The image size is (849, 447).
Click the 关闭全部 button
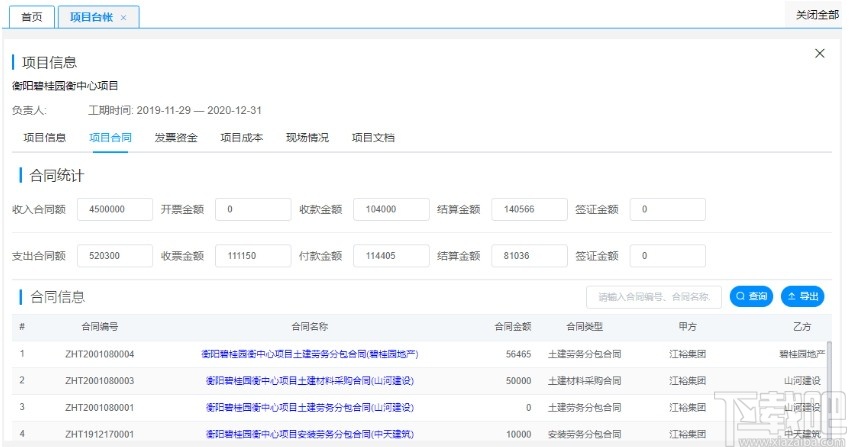click(x=817, y=15)
